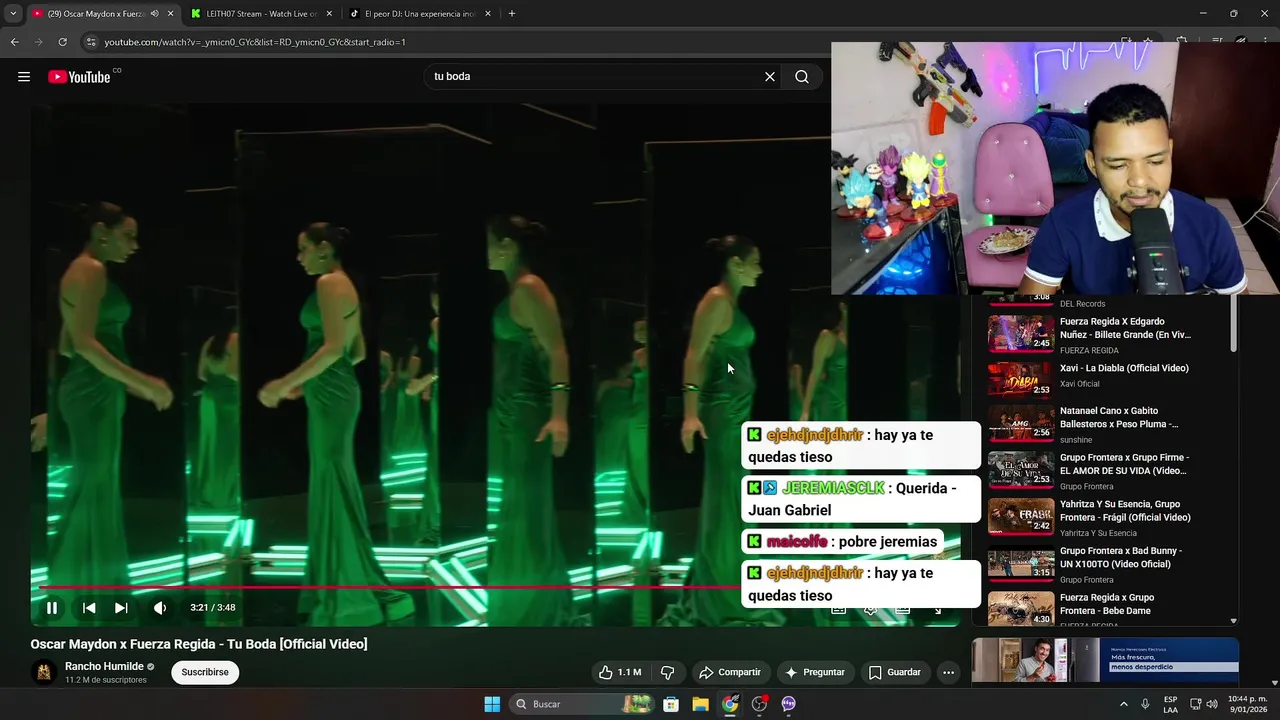The height and width of the screenshot is (720, 1280).
Task: Mute the YouTube tab audio icon
Action: (x=154, y=14)
